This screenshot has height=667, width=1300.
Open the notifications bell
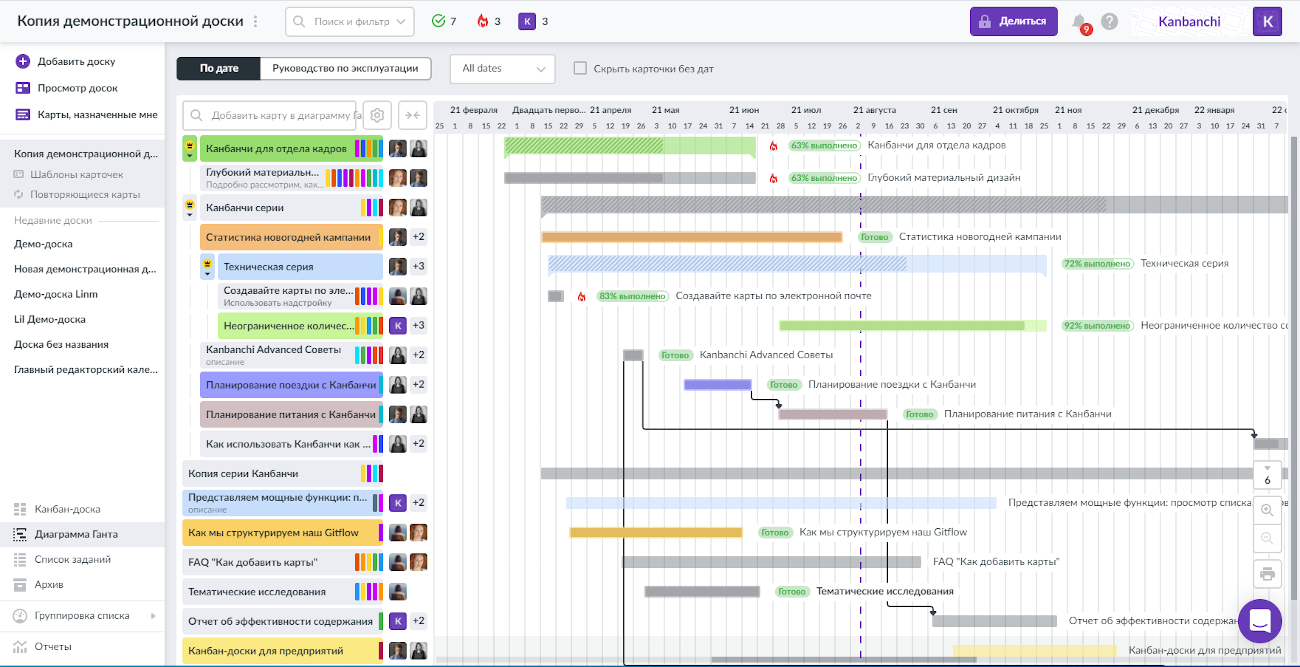click(1079, 21)
